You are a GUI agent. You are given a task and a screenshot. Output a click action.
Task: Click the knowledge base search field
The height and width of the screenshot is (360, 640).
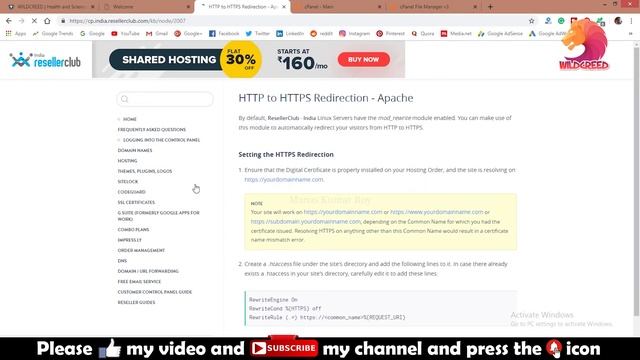165,99
